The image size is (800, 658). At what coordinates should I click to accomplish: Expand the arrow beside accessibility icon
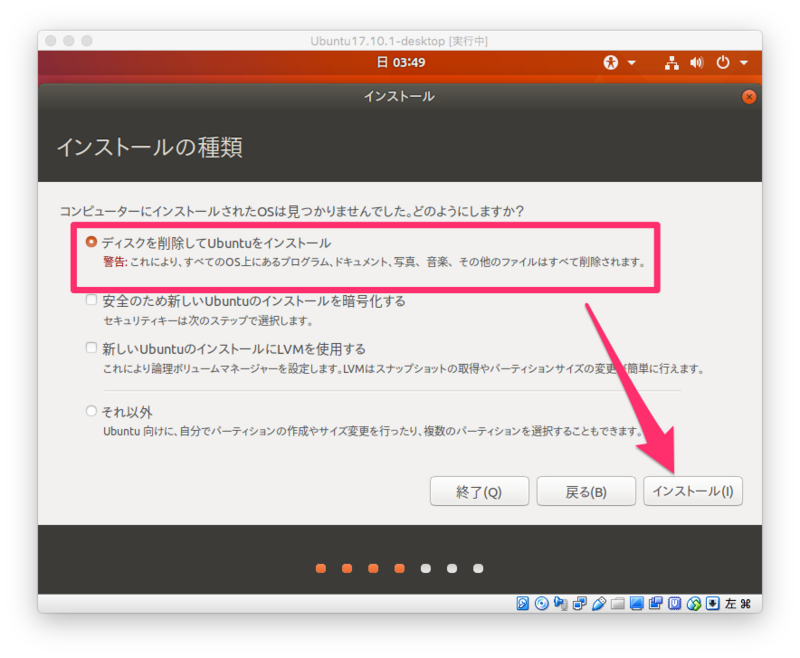coord(632,63)
